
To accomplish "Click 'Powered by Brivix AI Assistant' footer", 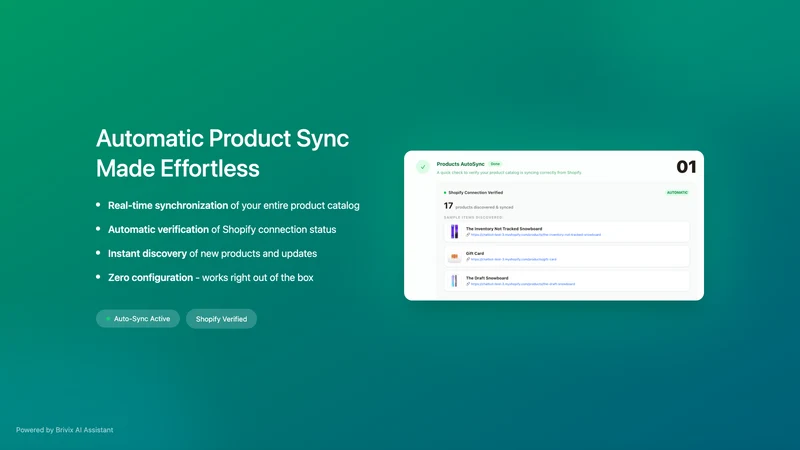I will point(64,430).
